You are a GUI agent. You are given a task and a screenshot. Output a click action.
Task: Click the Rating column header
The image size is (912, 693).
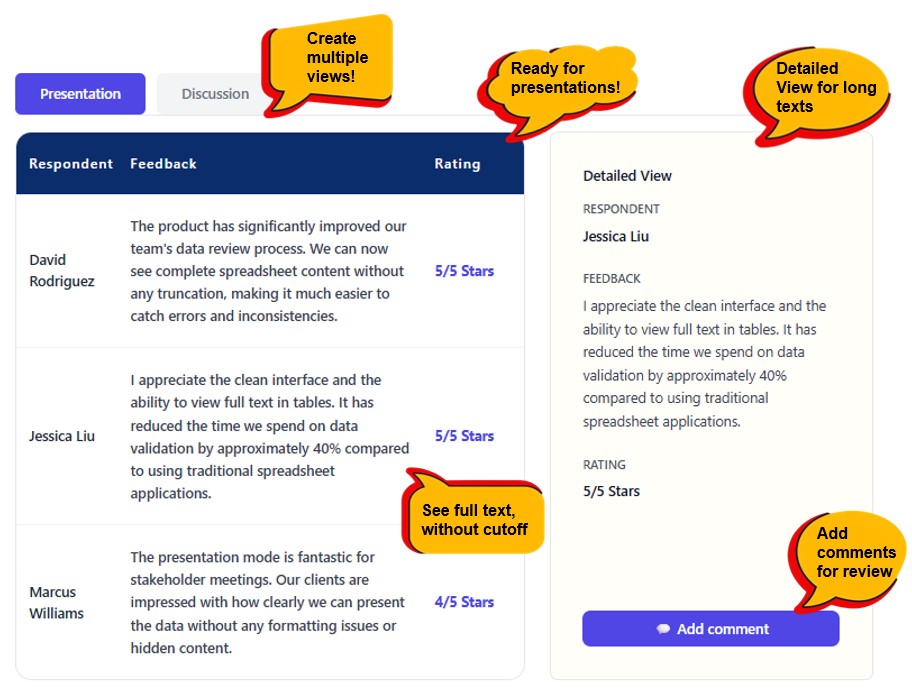coord(457,164)
